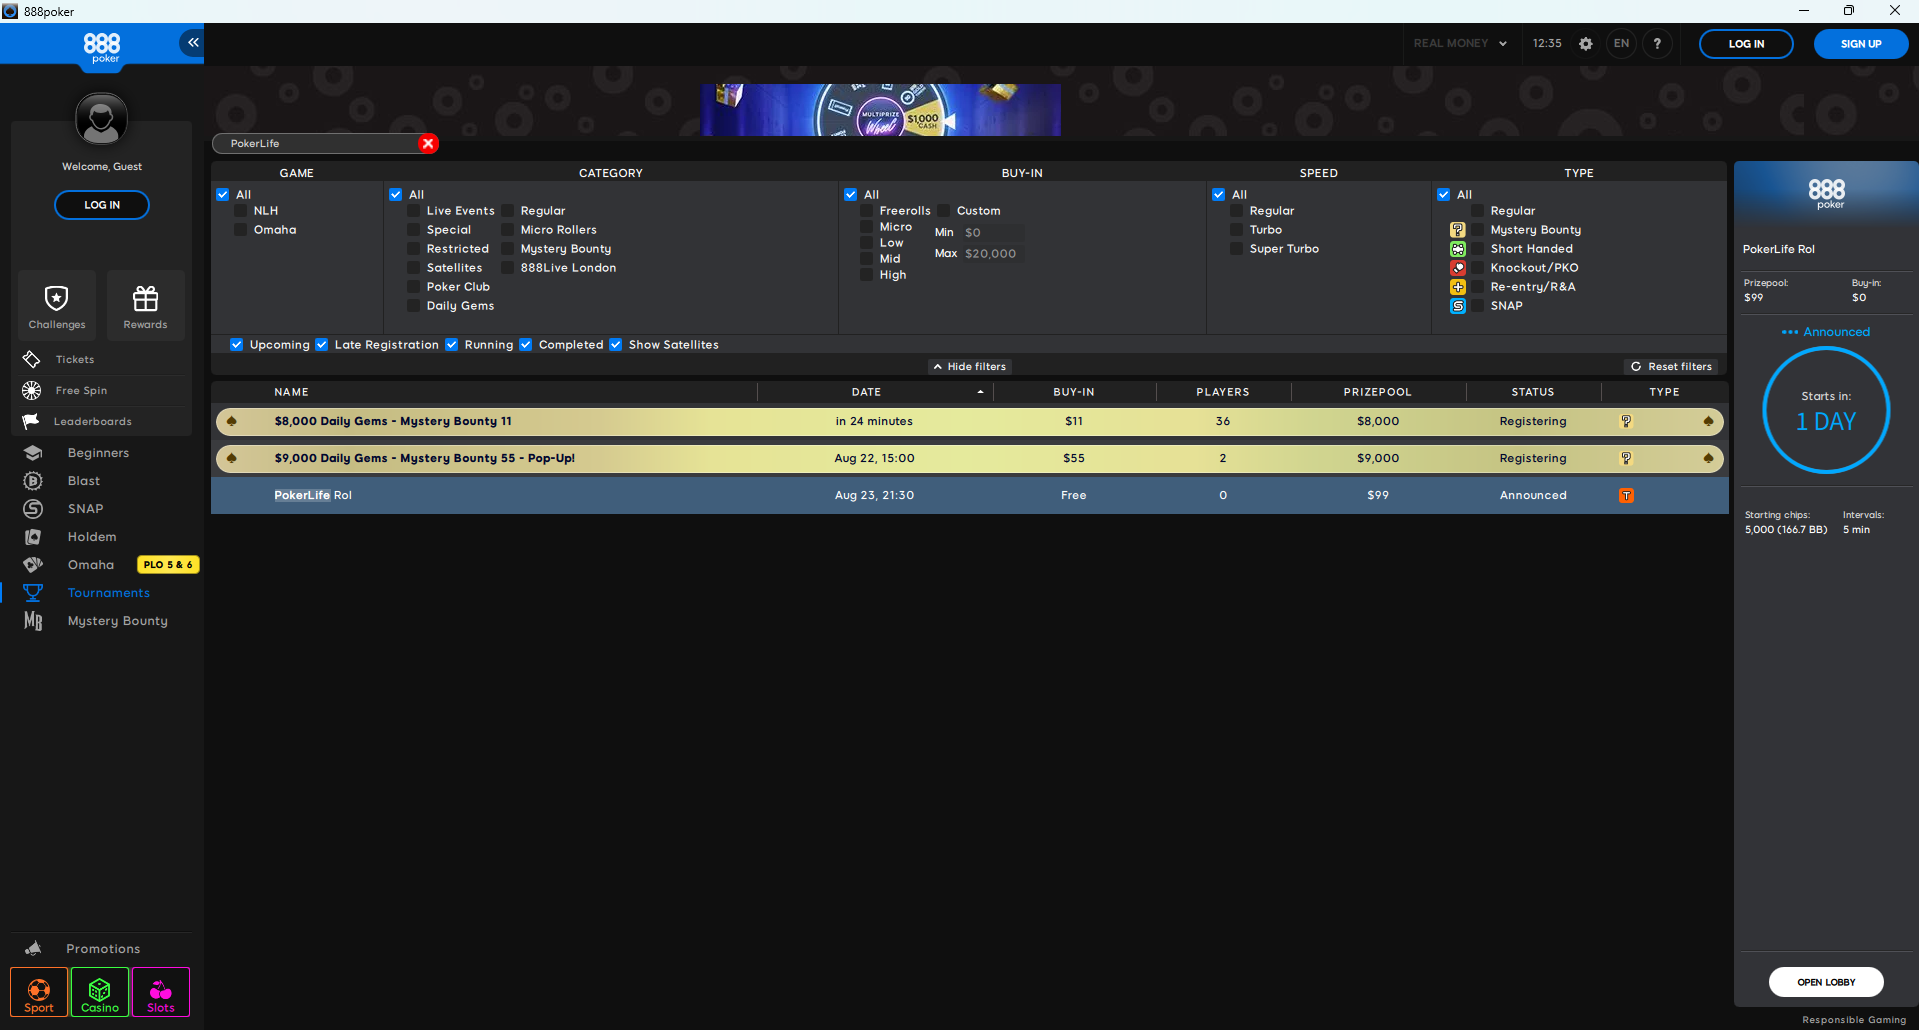
Task: Sort tournaments by Name column
Action: (291, 392)
